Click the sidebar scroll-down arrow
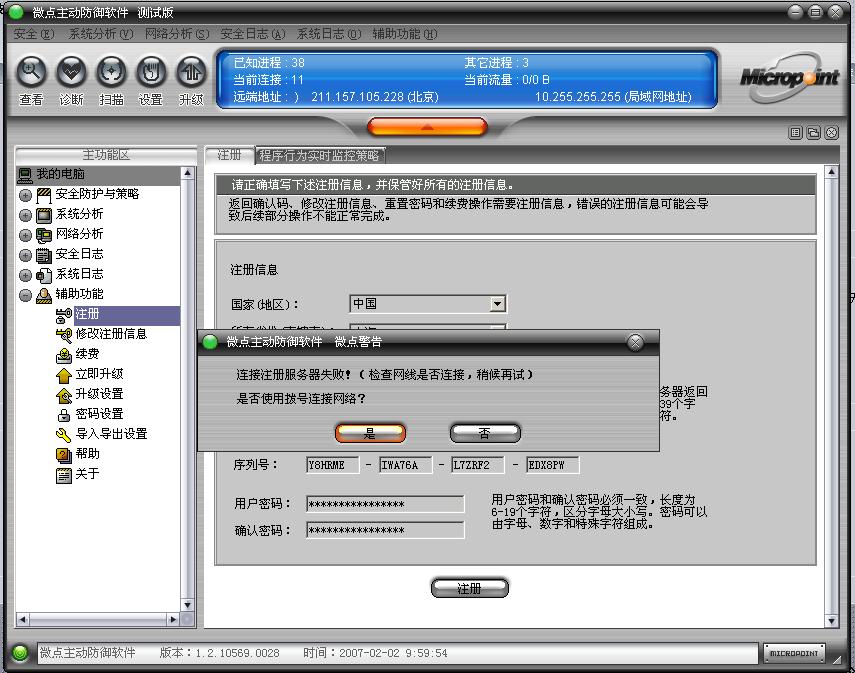 [188, 605]
